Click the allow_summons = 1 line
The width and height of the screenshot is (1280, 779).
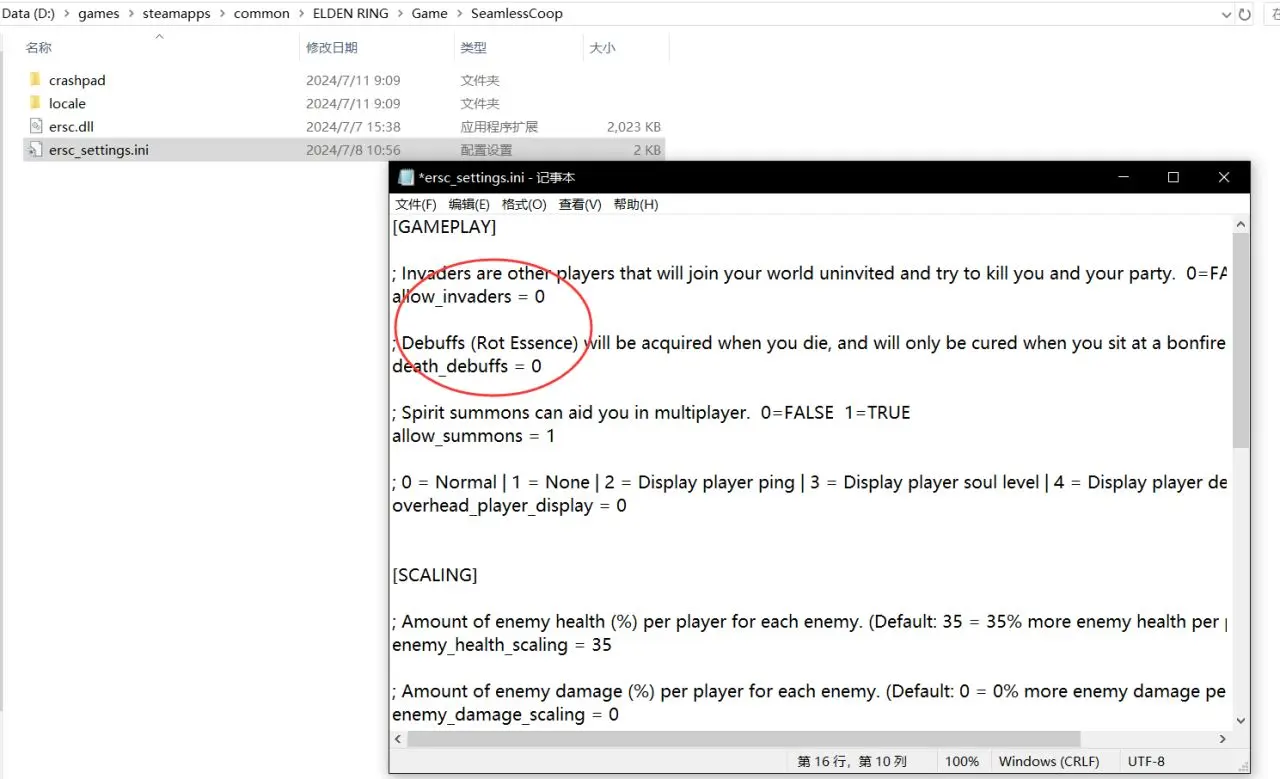tap(473, 436)
